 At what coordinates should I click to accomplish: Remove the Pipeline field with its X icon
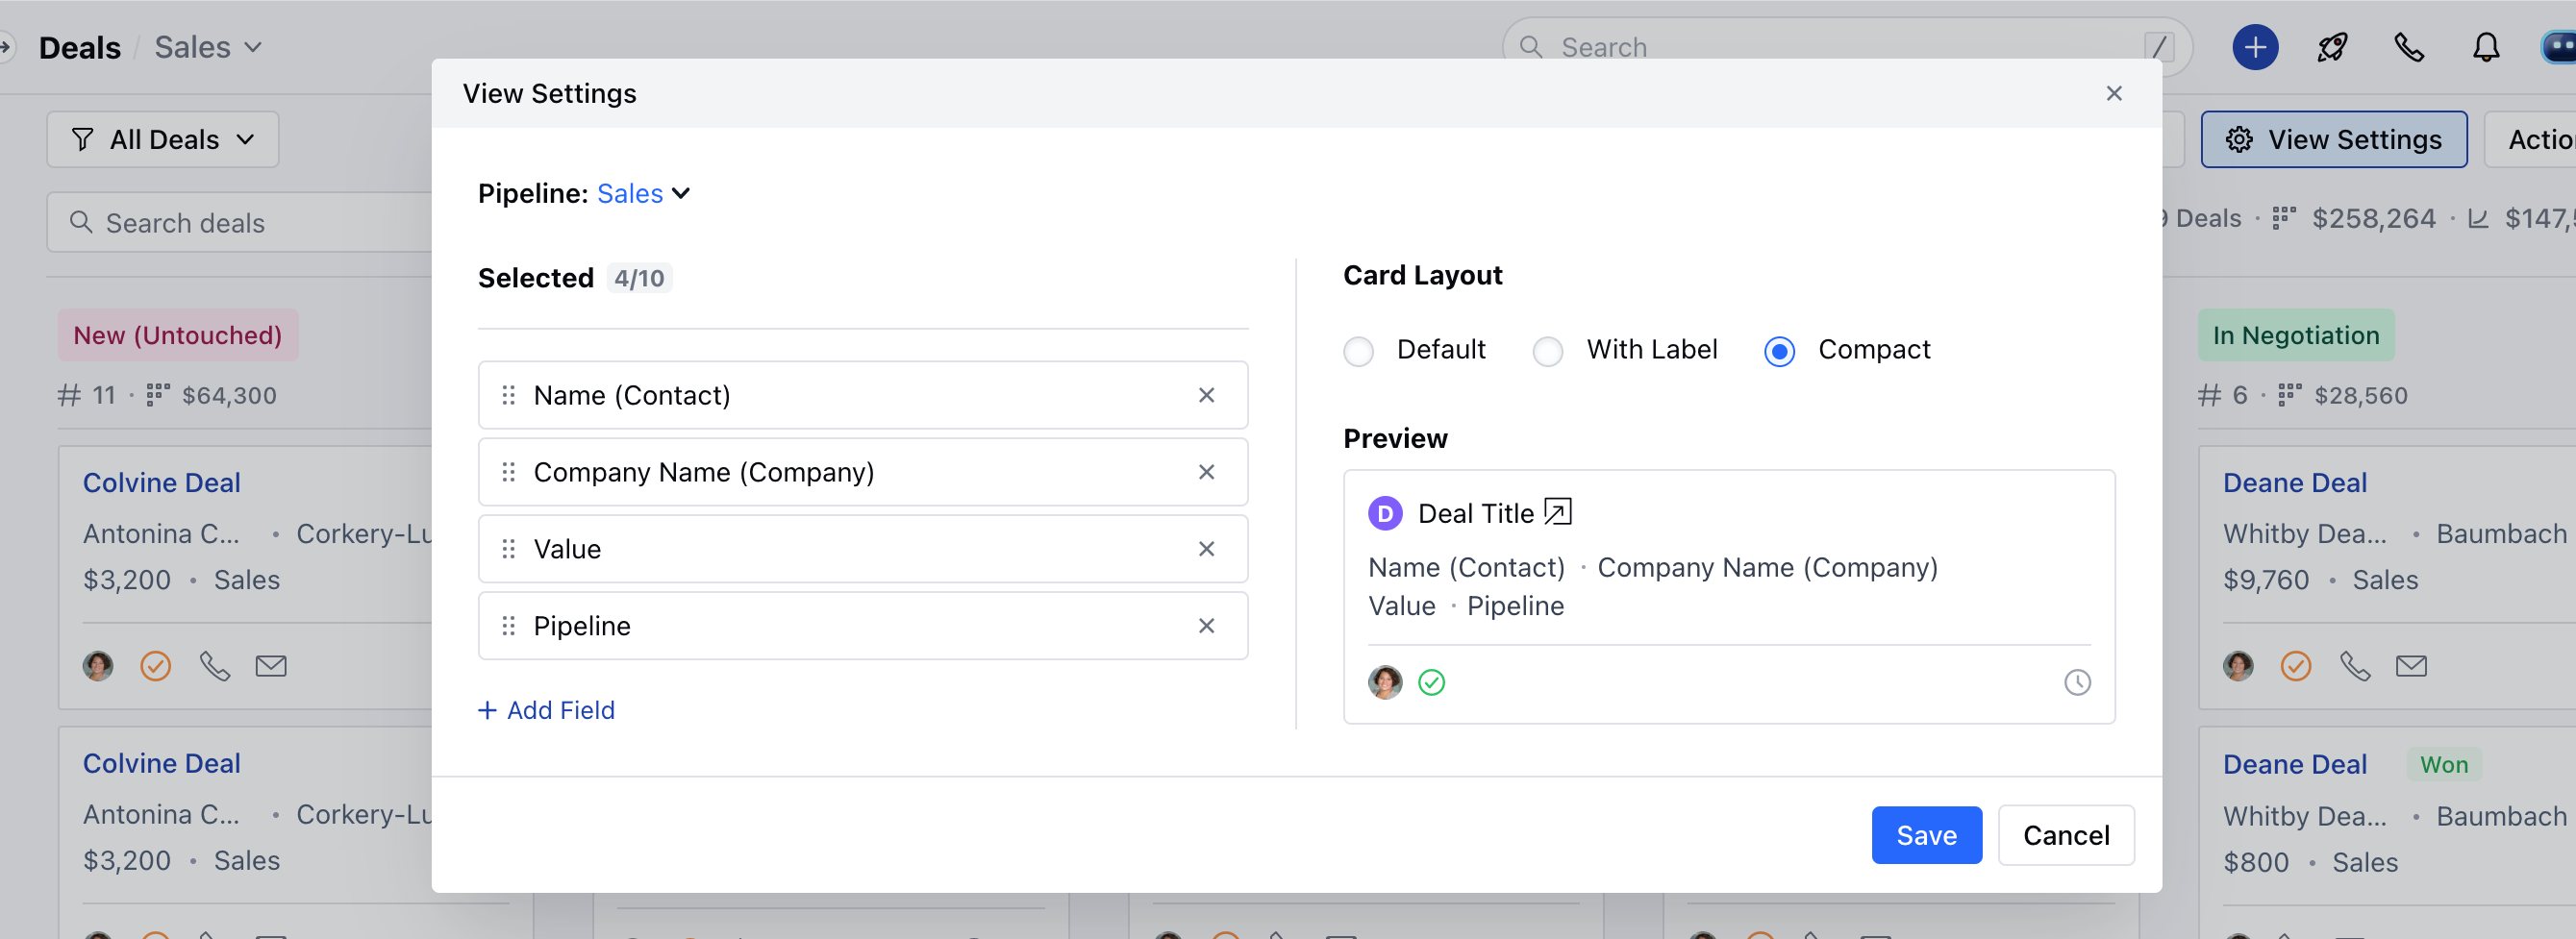coord(1207,625)
